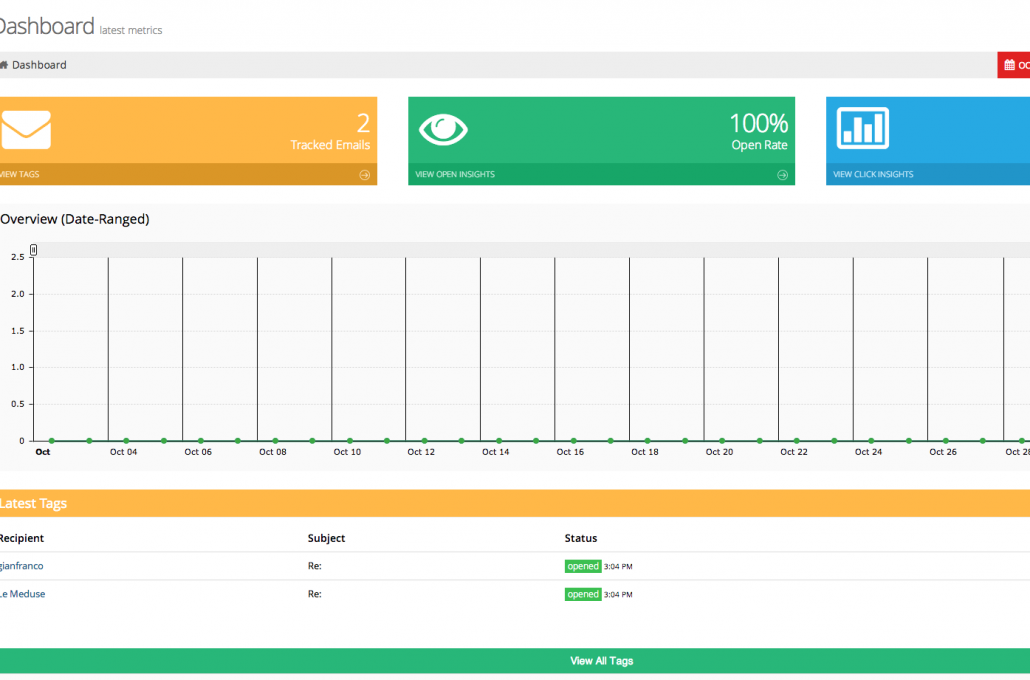Click the bar chart icon on blue card
The image size is (1030, 680).
click(x=862, y=128)
